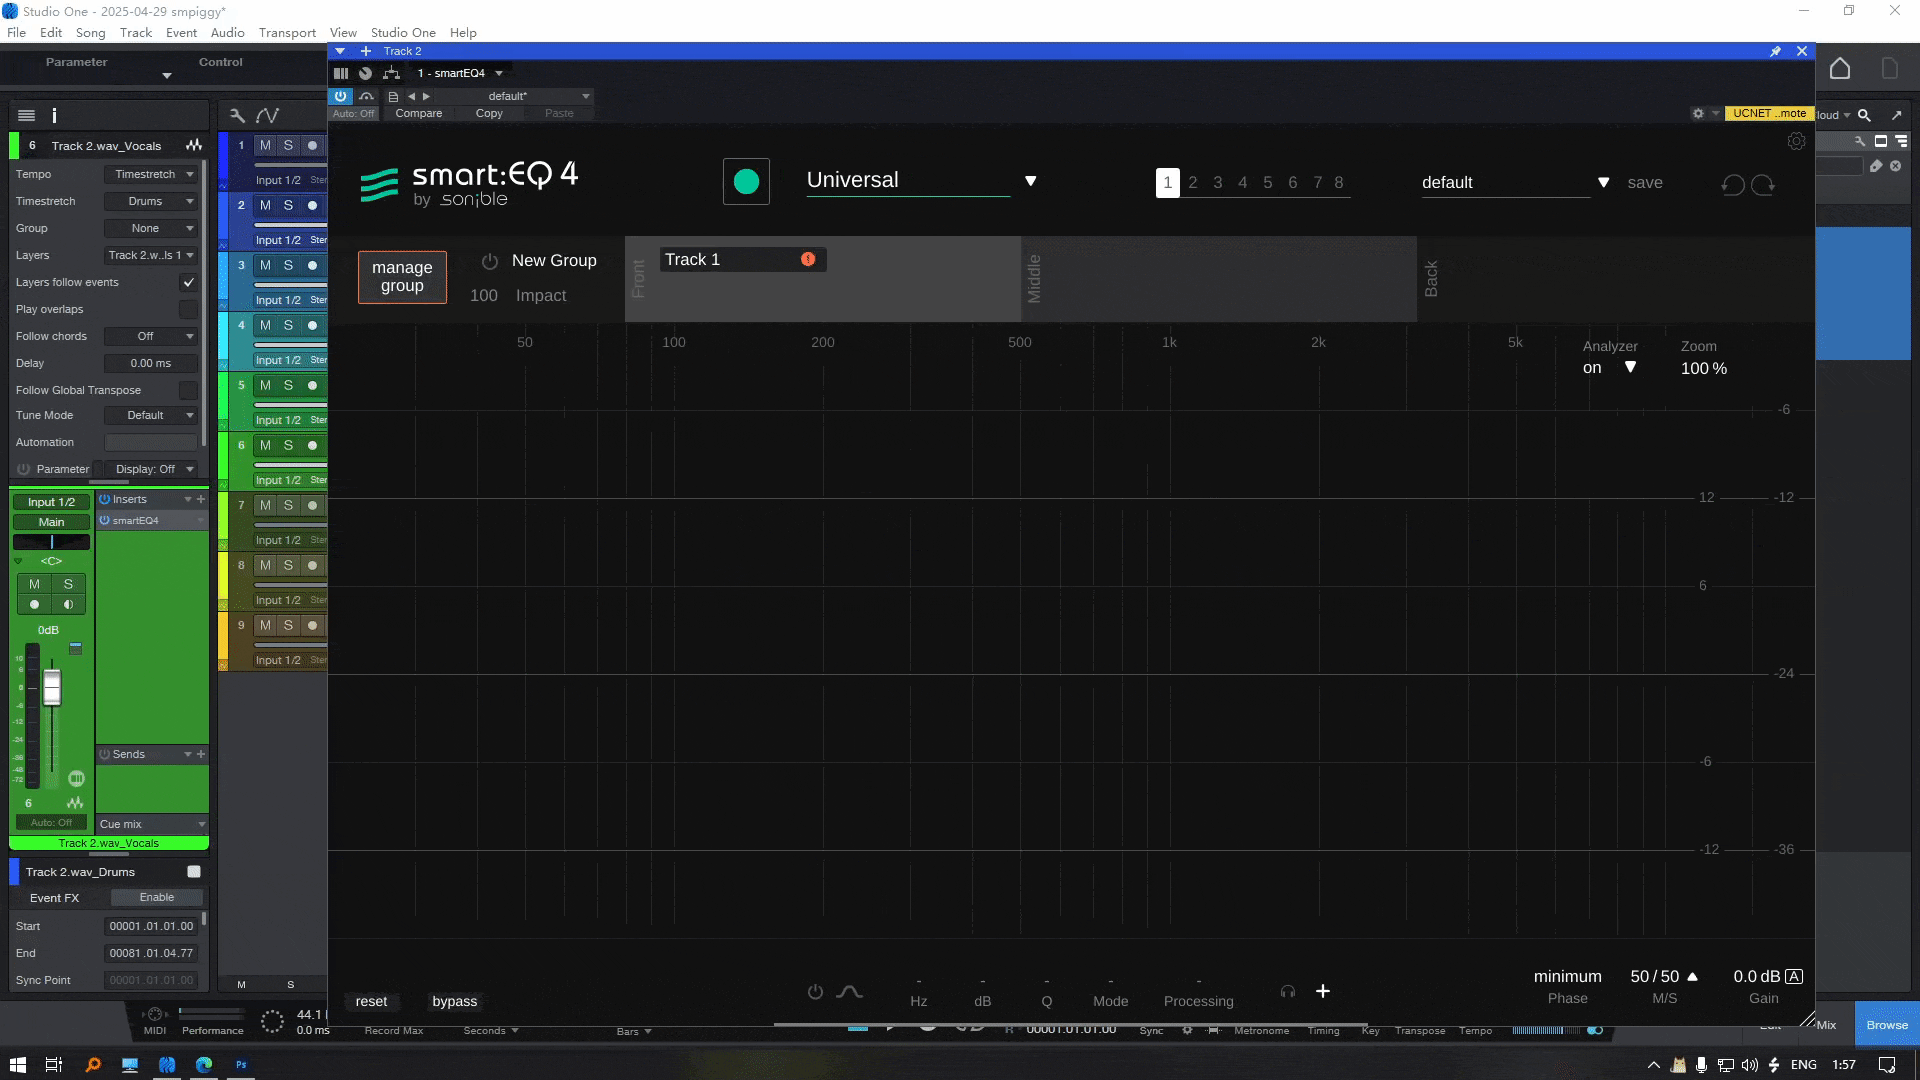Open Tune Mode Default dropdown
This screenshot has height=1080, width=1920.
coord(151,415)
